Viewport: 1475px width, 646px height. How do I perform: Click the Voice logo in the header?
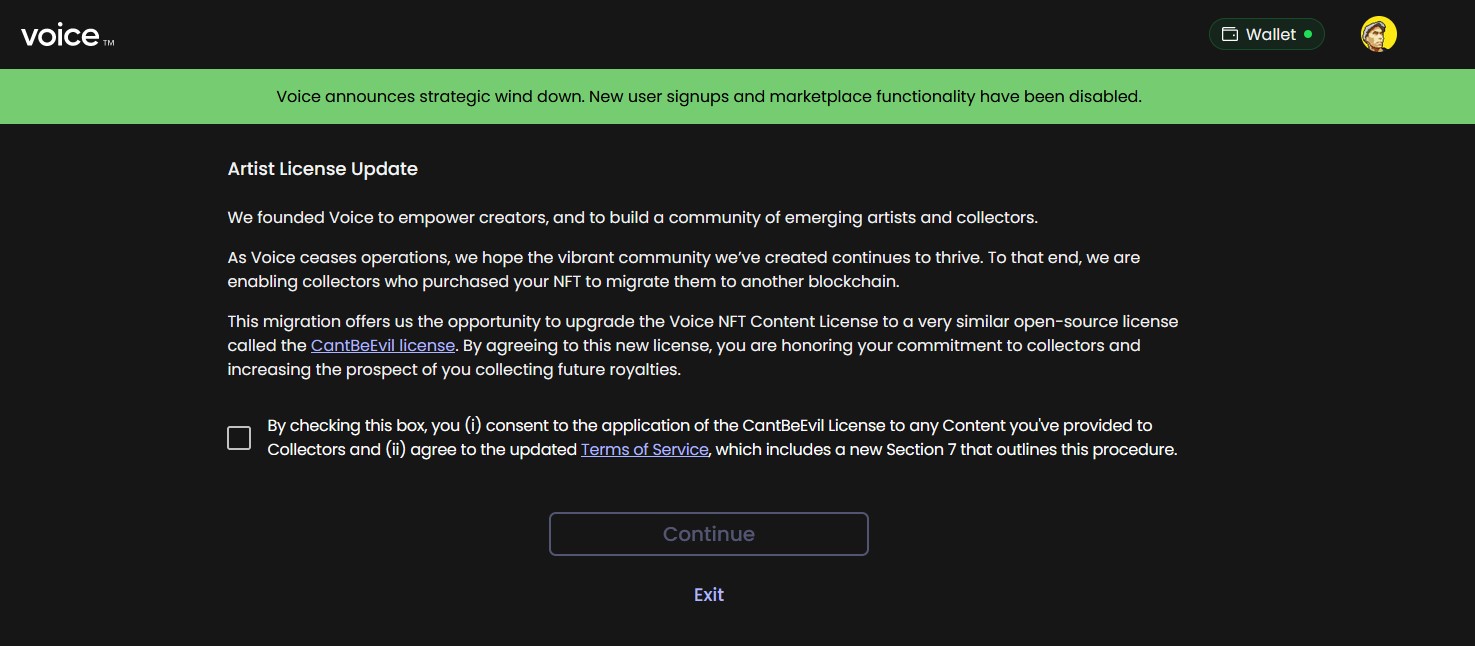tap(60, 35)
